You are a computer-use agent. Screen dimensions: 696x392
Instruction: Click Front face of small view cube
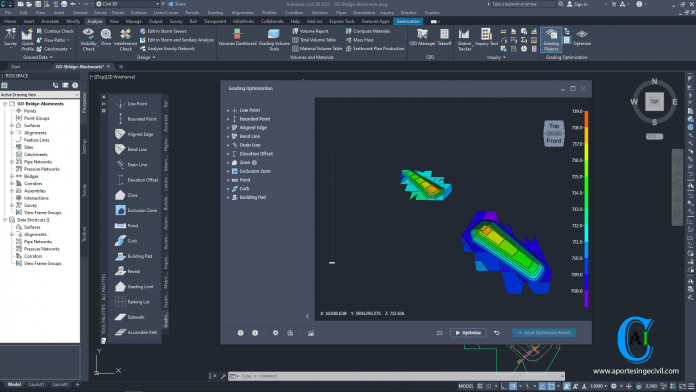tap(554, 141)
